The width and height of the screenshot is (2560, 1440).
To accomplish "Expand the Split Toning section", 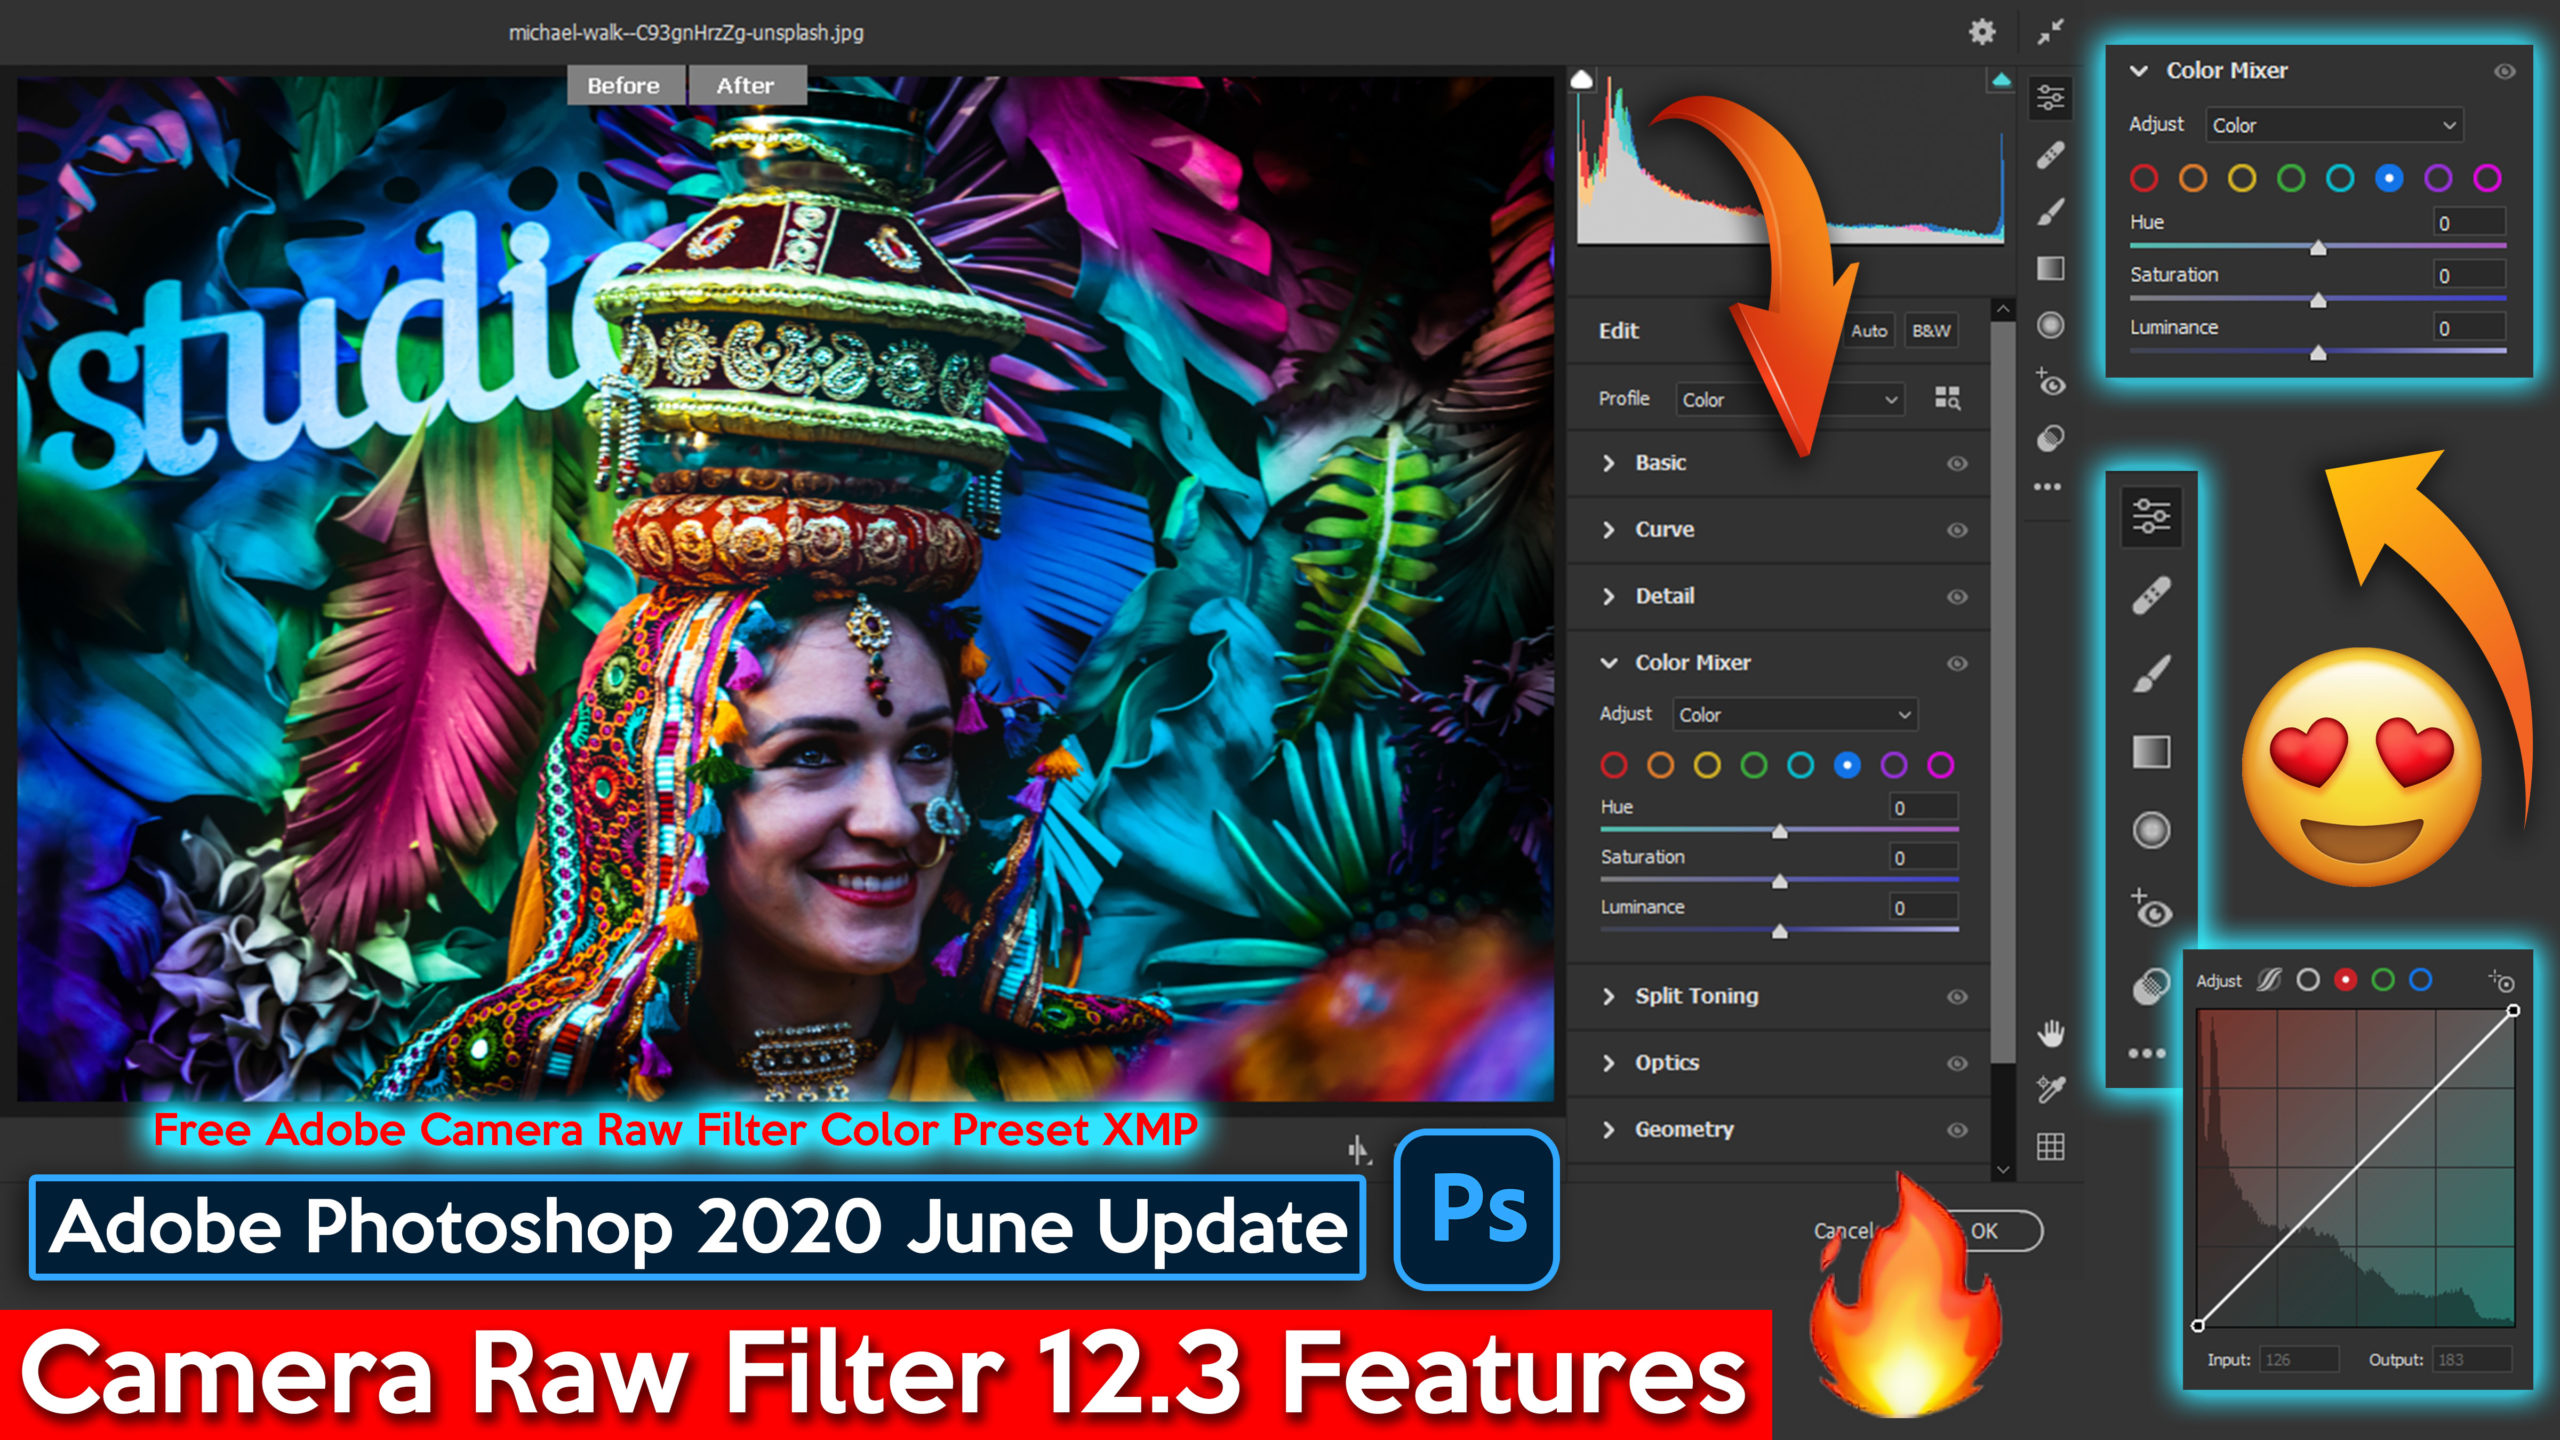I will click(x=1608, y=997).
